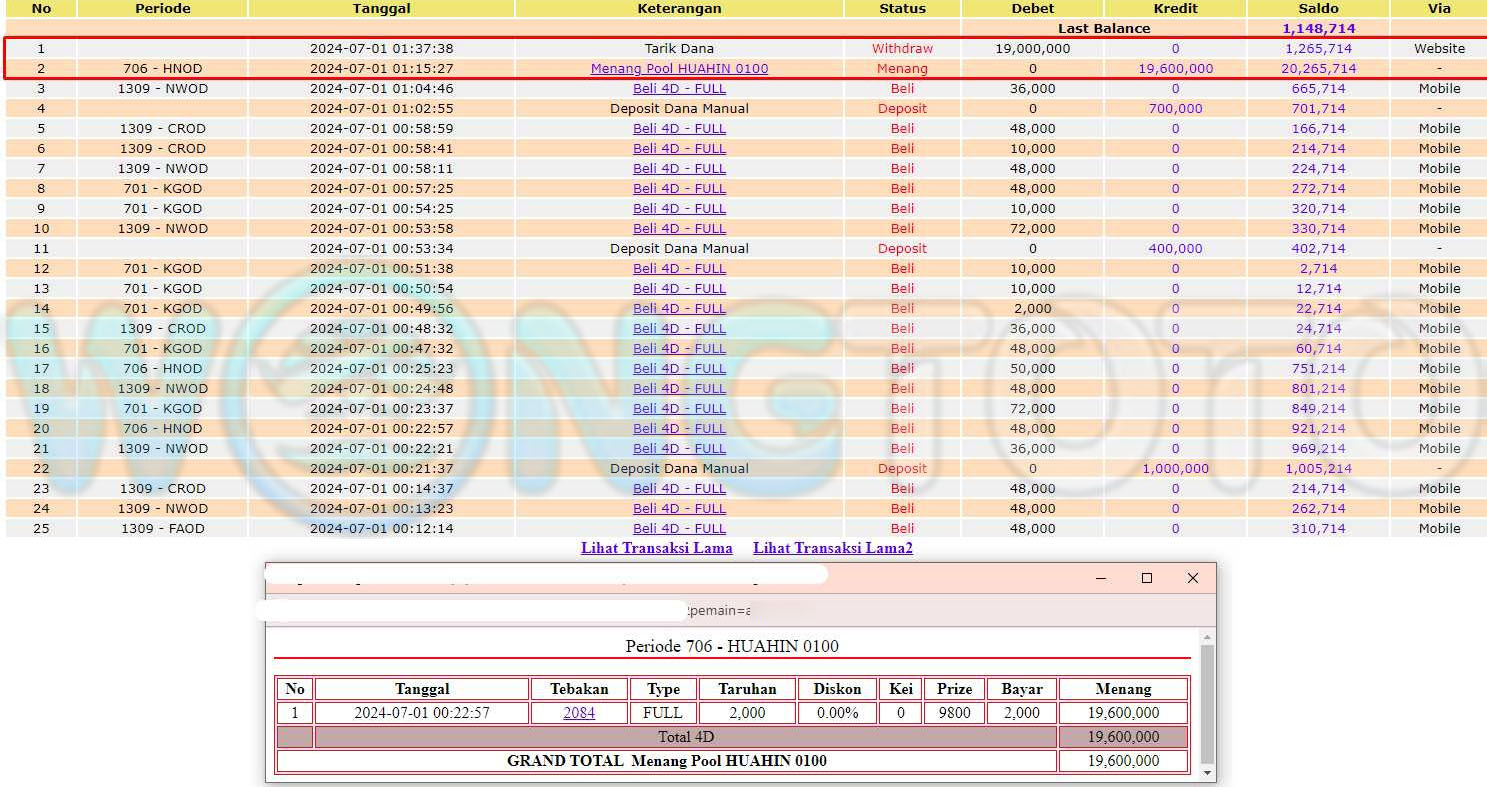Open Beli 4D - FULL at 00:58:59
1487x787 pixels.
(679, 129)
